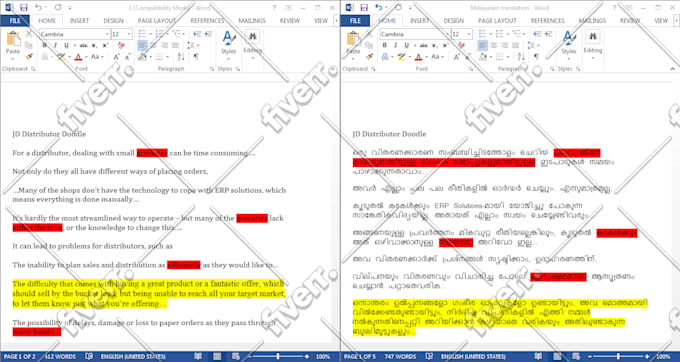The height and width of the screenshot is (362, 680).
Task: Click zoom slider in Compatibility Mode window
Action: tap(278, 356)
